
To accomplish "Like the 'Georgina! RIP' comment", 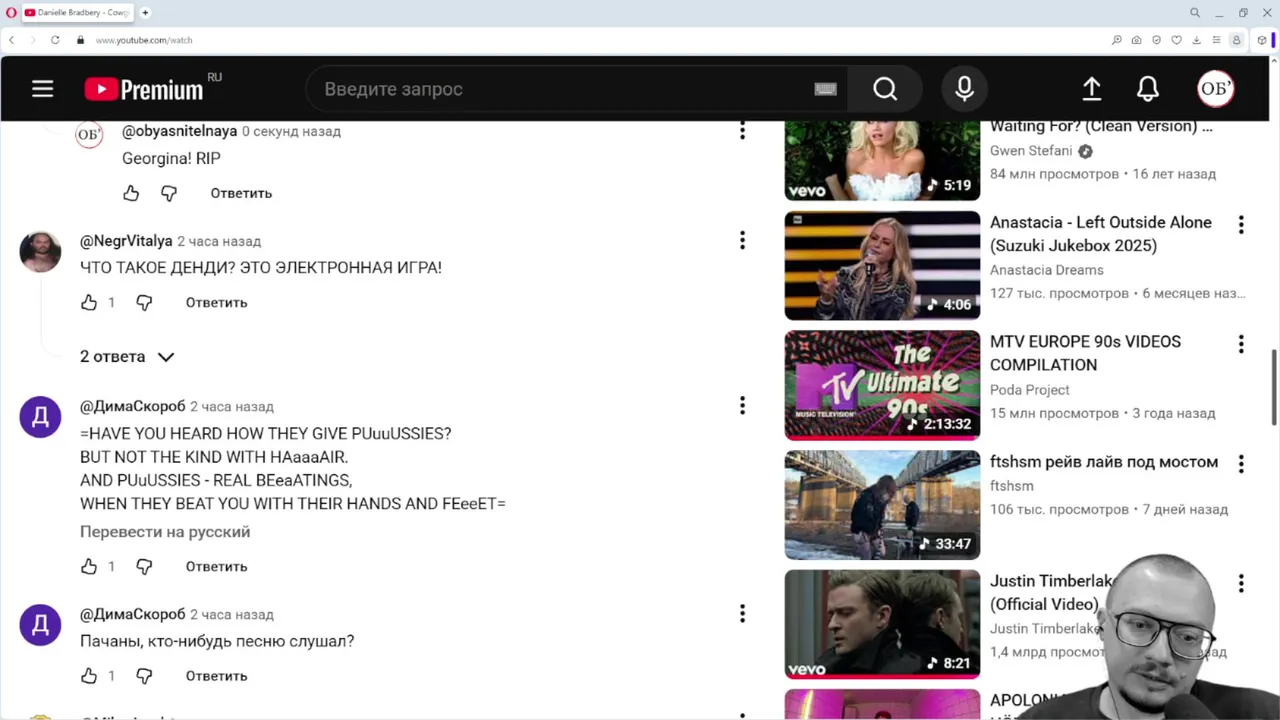I will (x=131, y=193).
